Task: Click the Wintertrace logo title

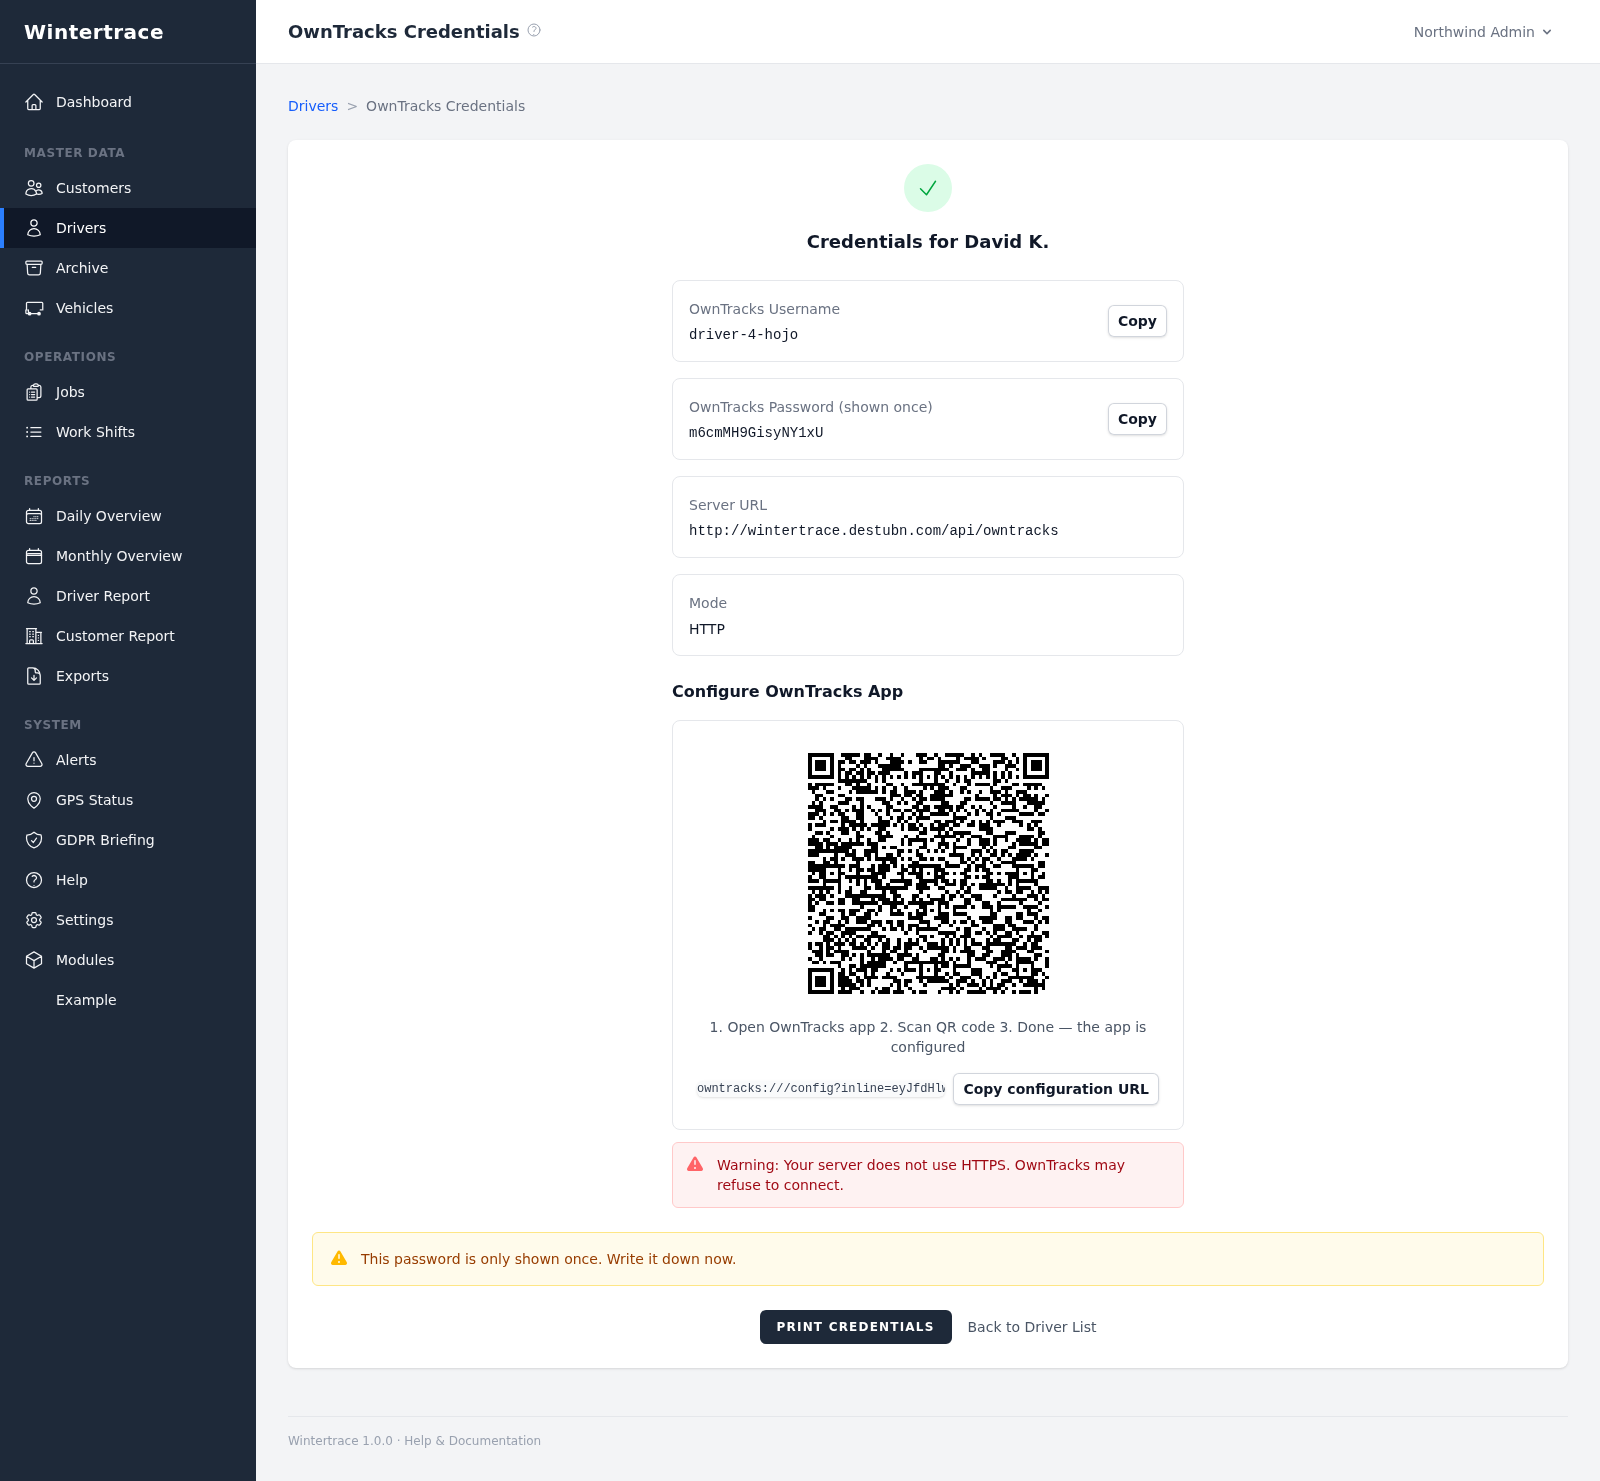Action: click(94, 32)
